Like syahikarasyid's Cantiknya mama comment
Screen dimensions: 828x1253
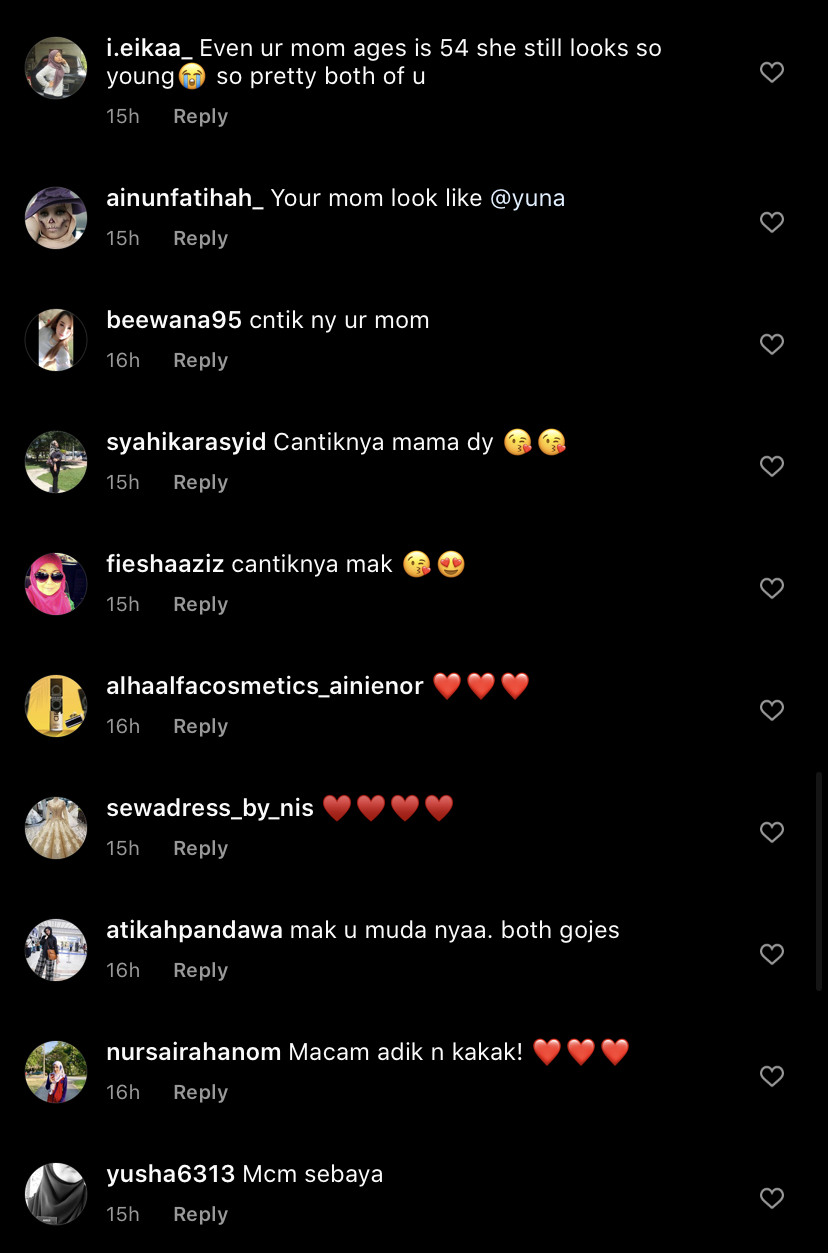point(772,466)
